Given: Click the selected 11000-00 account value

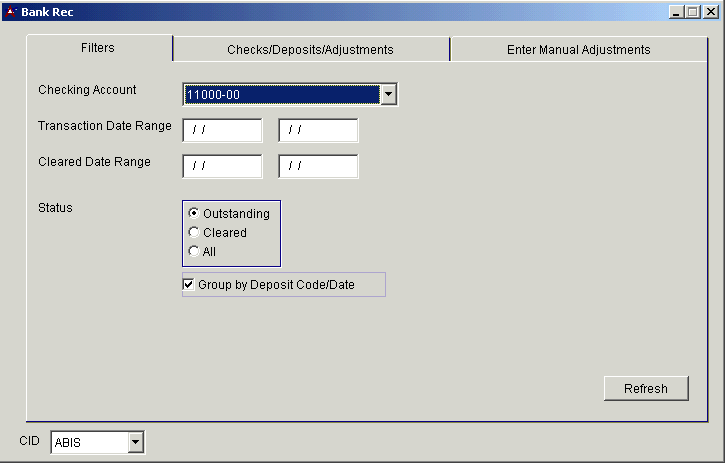Looking at the screenshot, I should pyautogui.click(x=281, y=95).
